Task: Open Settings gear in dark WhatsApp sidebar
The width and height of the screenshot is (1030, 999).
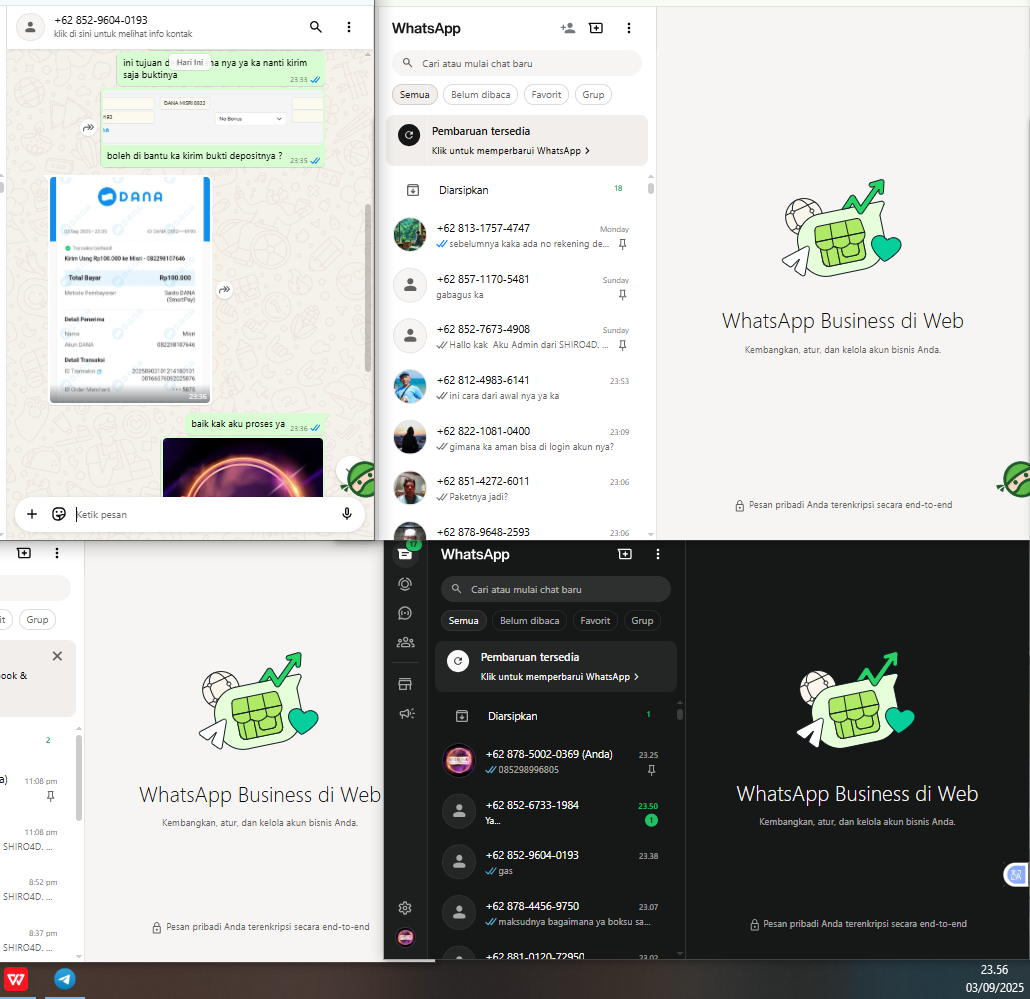Action: pos(405,908)
